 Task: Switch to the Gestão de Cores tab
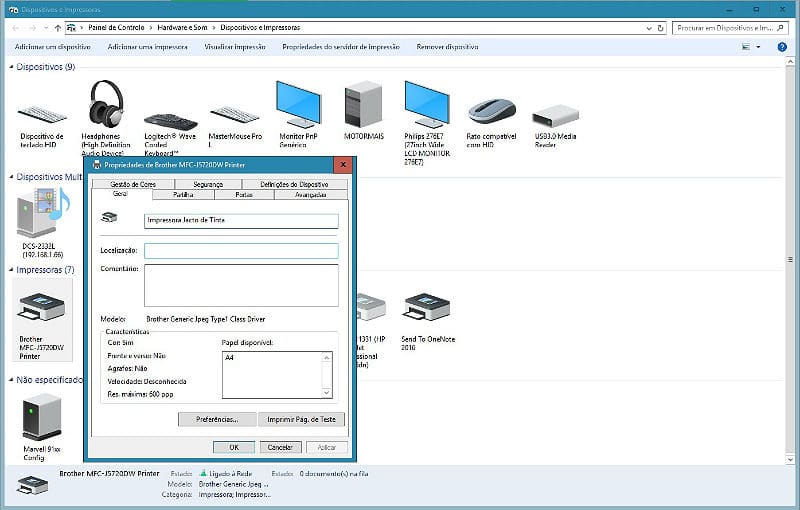pos(133,184)
